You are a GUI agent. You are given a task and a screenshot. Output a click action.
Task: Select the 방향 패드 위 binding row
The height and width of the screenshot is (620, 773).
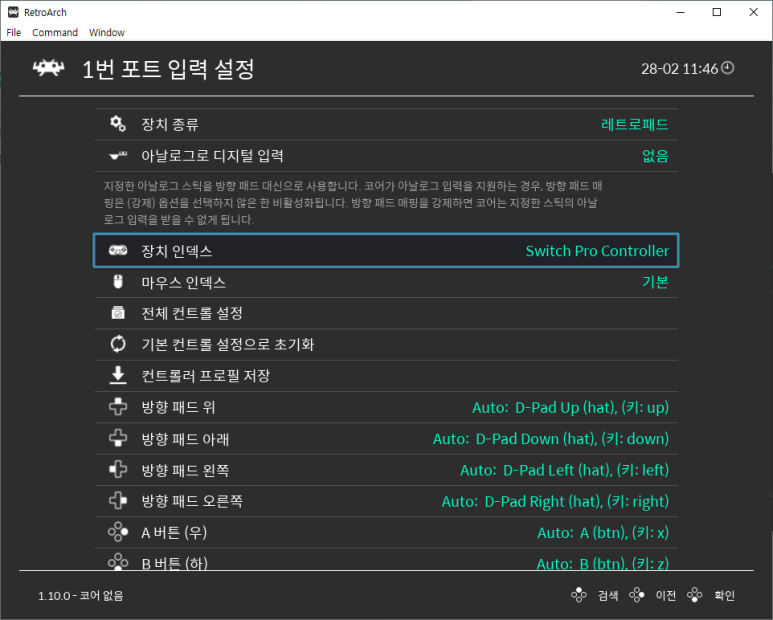pos(386,407)
